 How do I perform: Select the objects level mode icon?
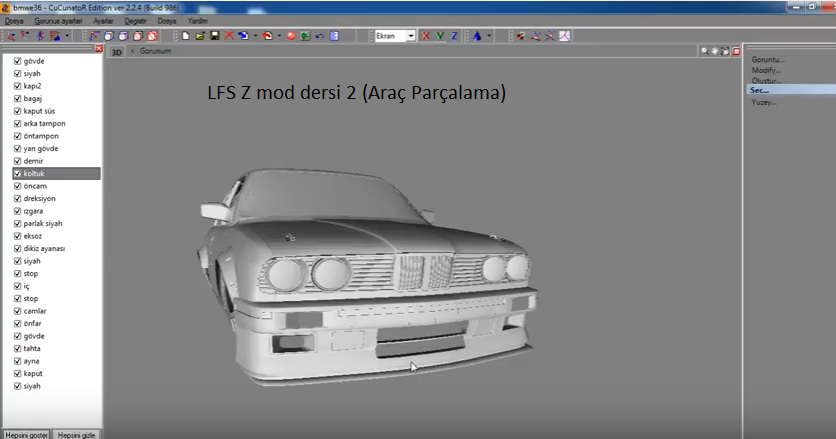[x=55, y=36]
